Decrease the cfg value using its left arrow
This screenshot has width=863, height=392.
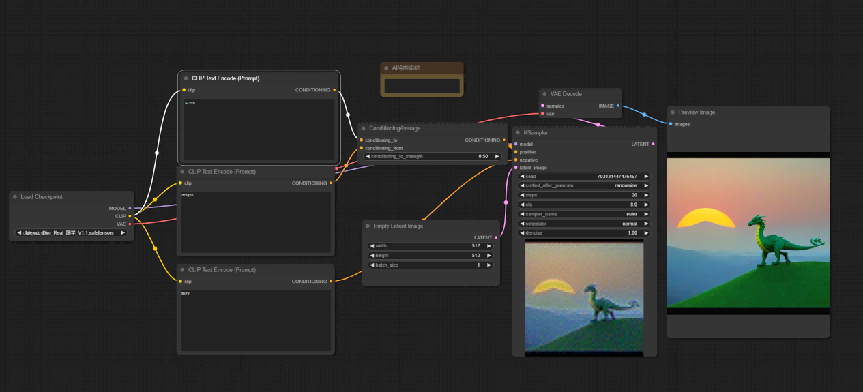[x=523, y=204]
